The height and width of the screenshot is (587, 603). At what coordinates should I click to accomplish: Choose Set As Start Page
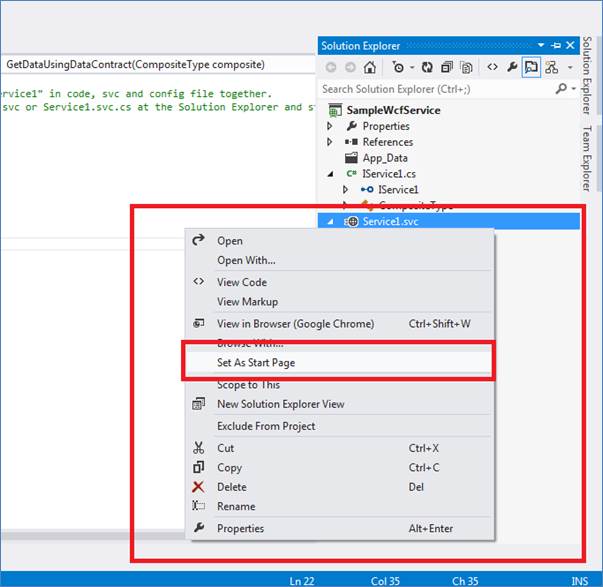(338, 363)
